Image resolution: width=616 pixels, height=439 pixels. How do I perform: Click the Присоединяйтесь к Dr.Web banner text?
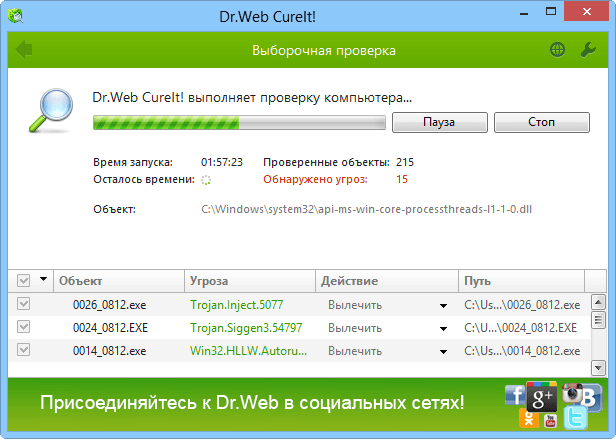(252, 403)
